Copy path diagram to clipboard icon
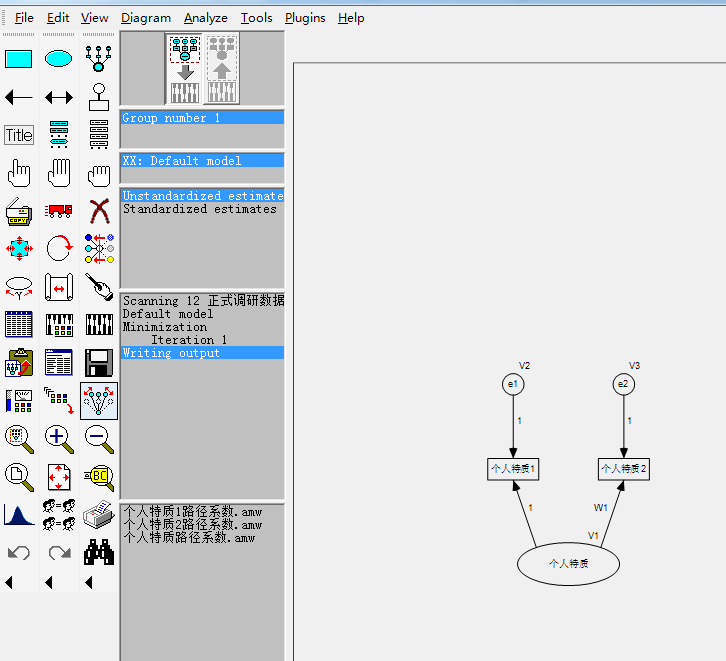This screenshot has height=661, width=726. pos(19,362)
